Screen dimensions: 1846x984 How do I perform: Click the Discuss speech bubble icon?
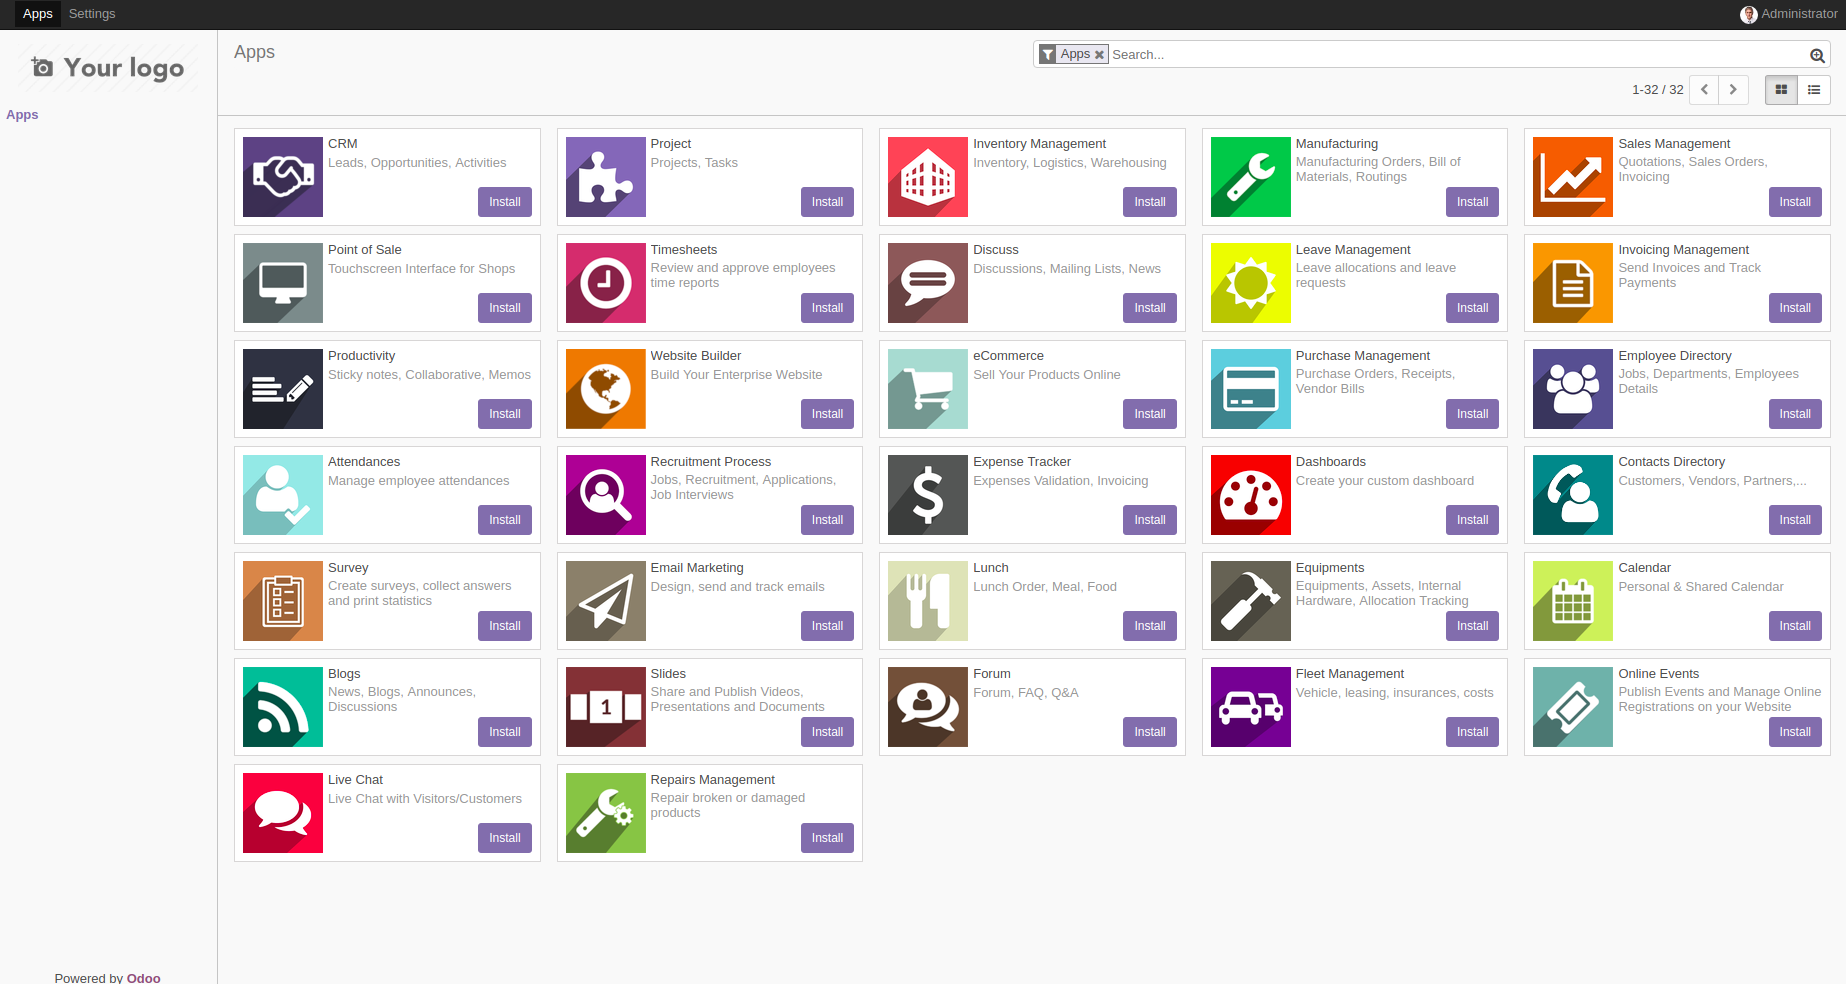tap(928, 283)
